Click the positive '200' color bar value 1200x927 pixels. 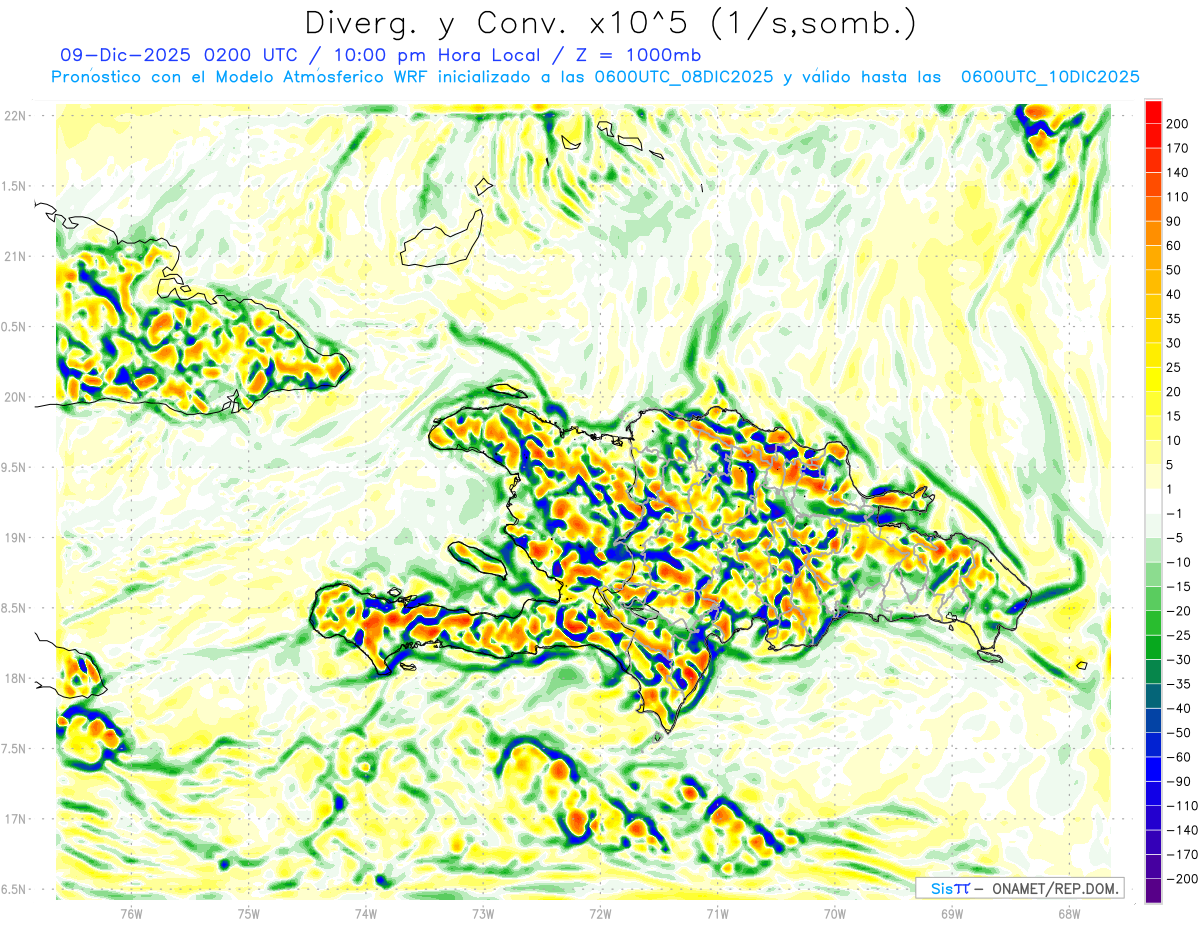[1178, 124]
